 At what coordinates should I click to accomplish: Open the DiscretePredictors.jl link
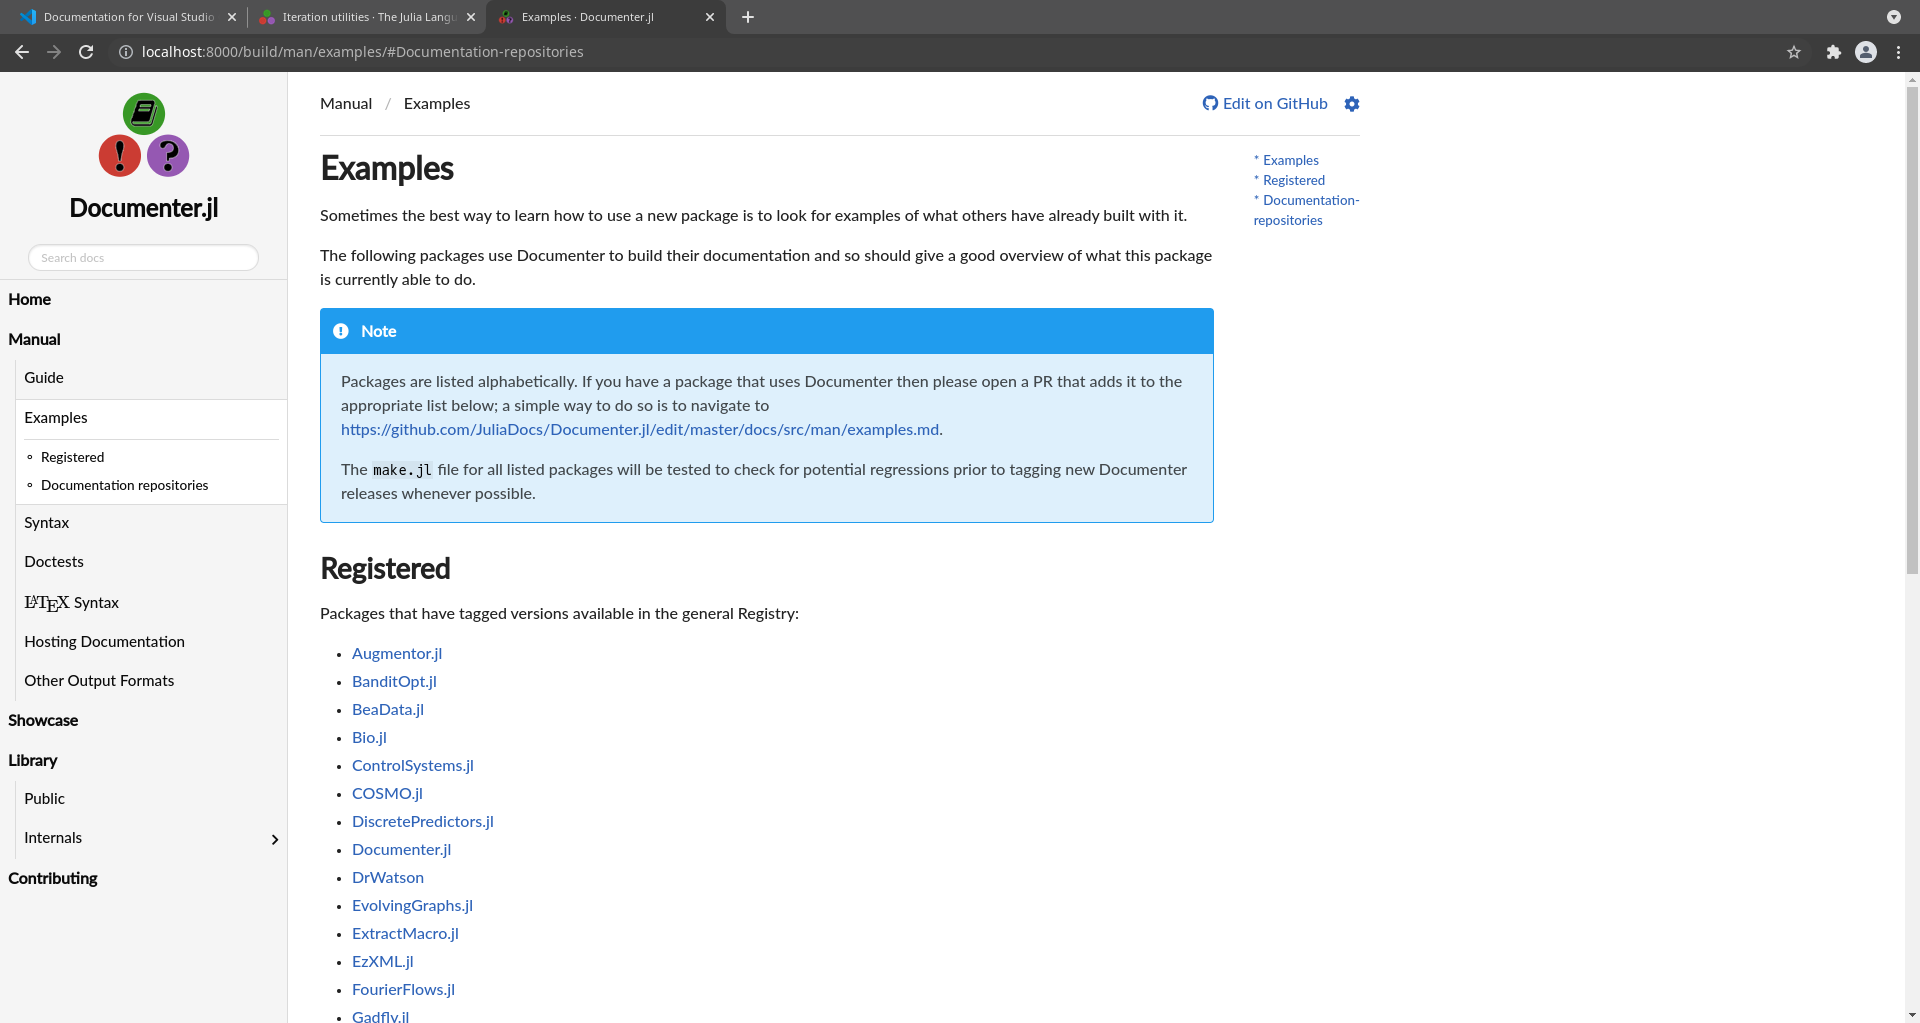click(423, 822)
